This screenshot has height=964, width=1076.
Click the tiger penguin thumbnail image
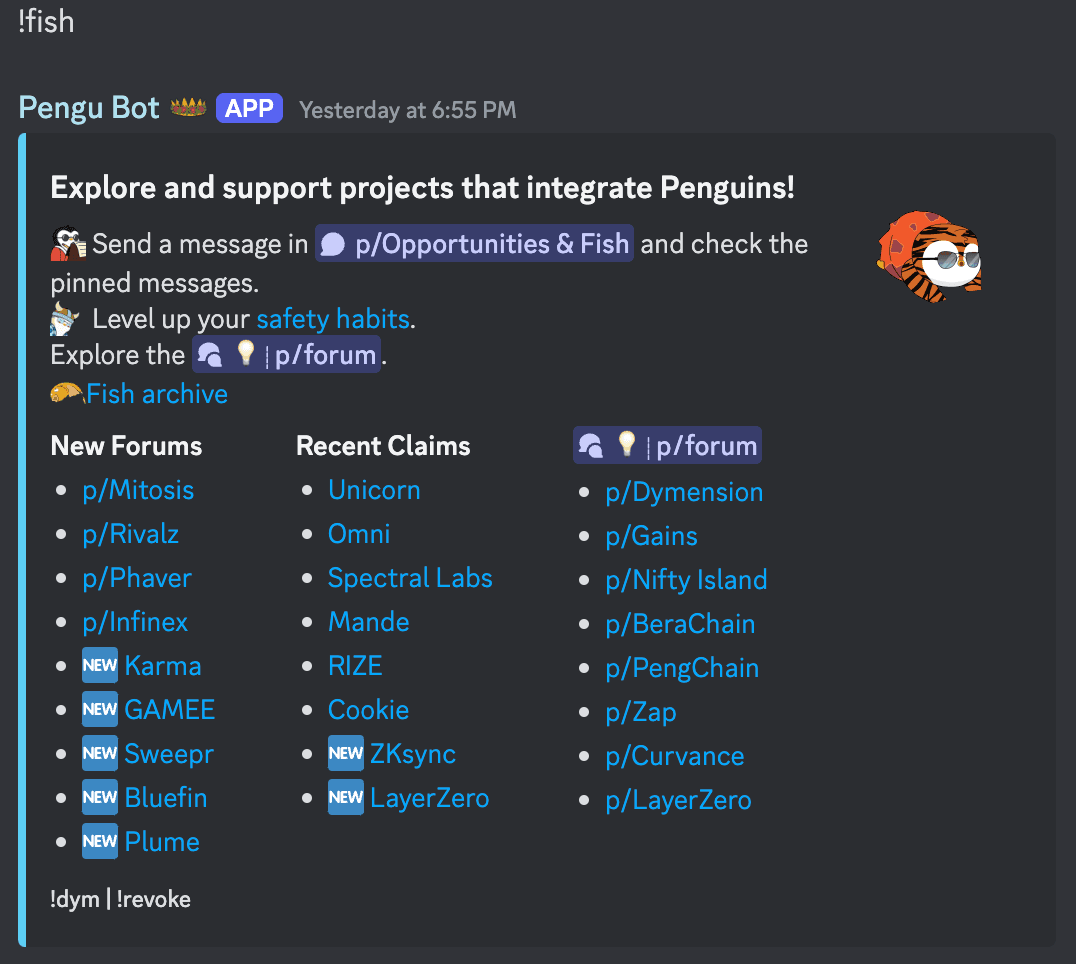tap(930, 257)
